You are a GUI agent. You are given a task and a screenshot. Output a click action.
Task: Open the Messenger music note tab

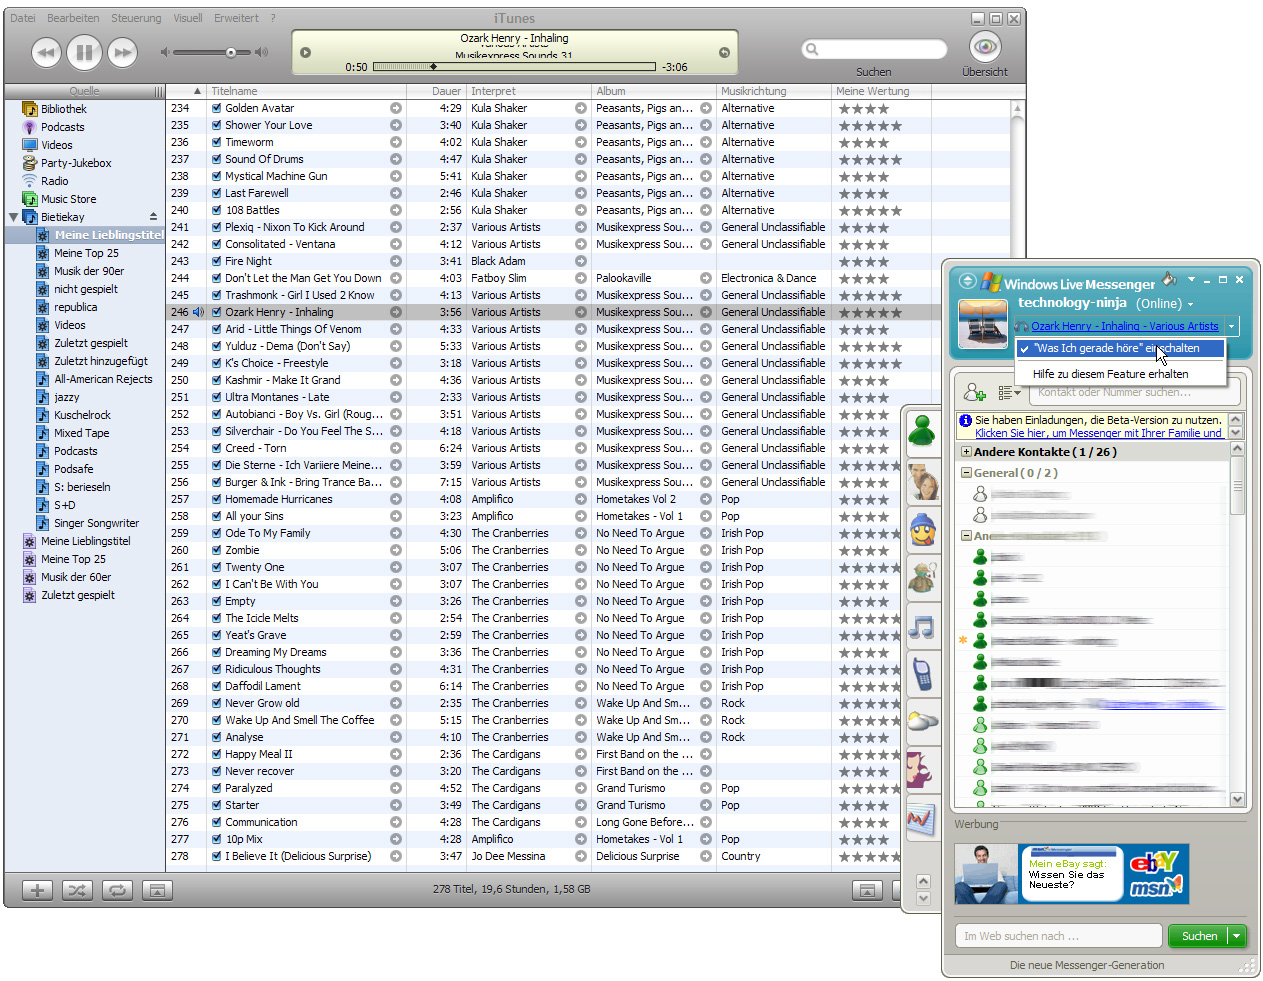922,627
